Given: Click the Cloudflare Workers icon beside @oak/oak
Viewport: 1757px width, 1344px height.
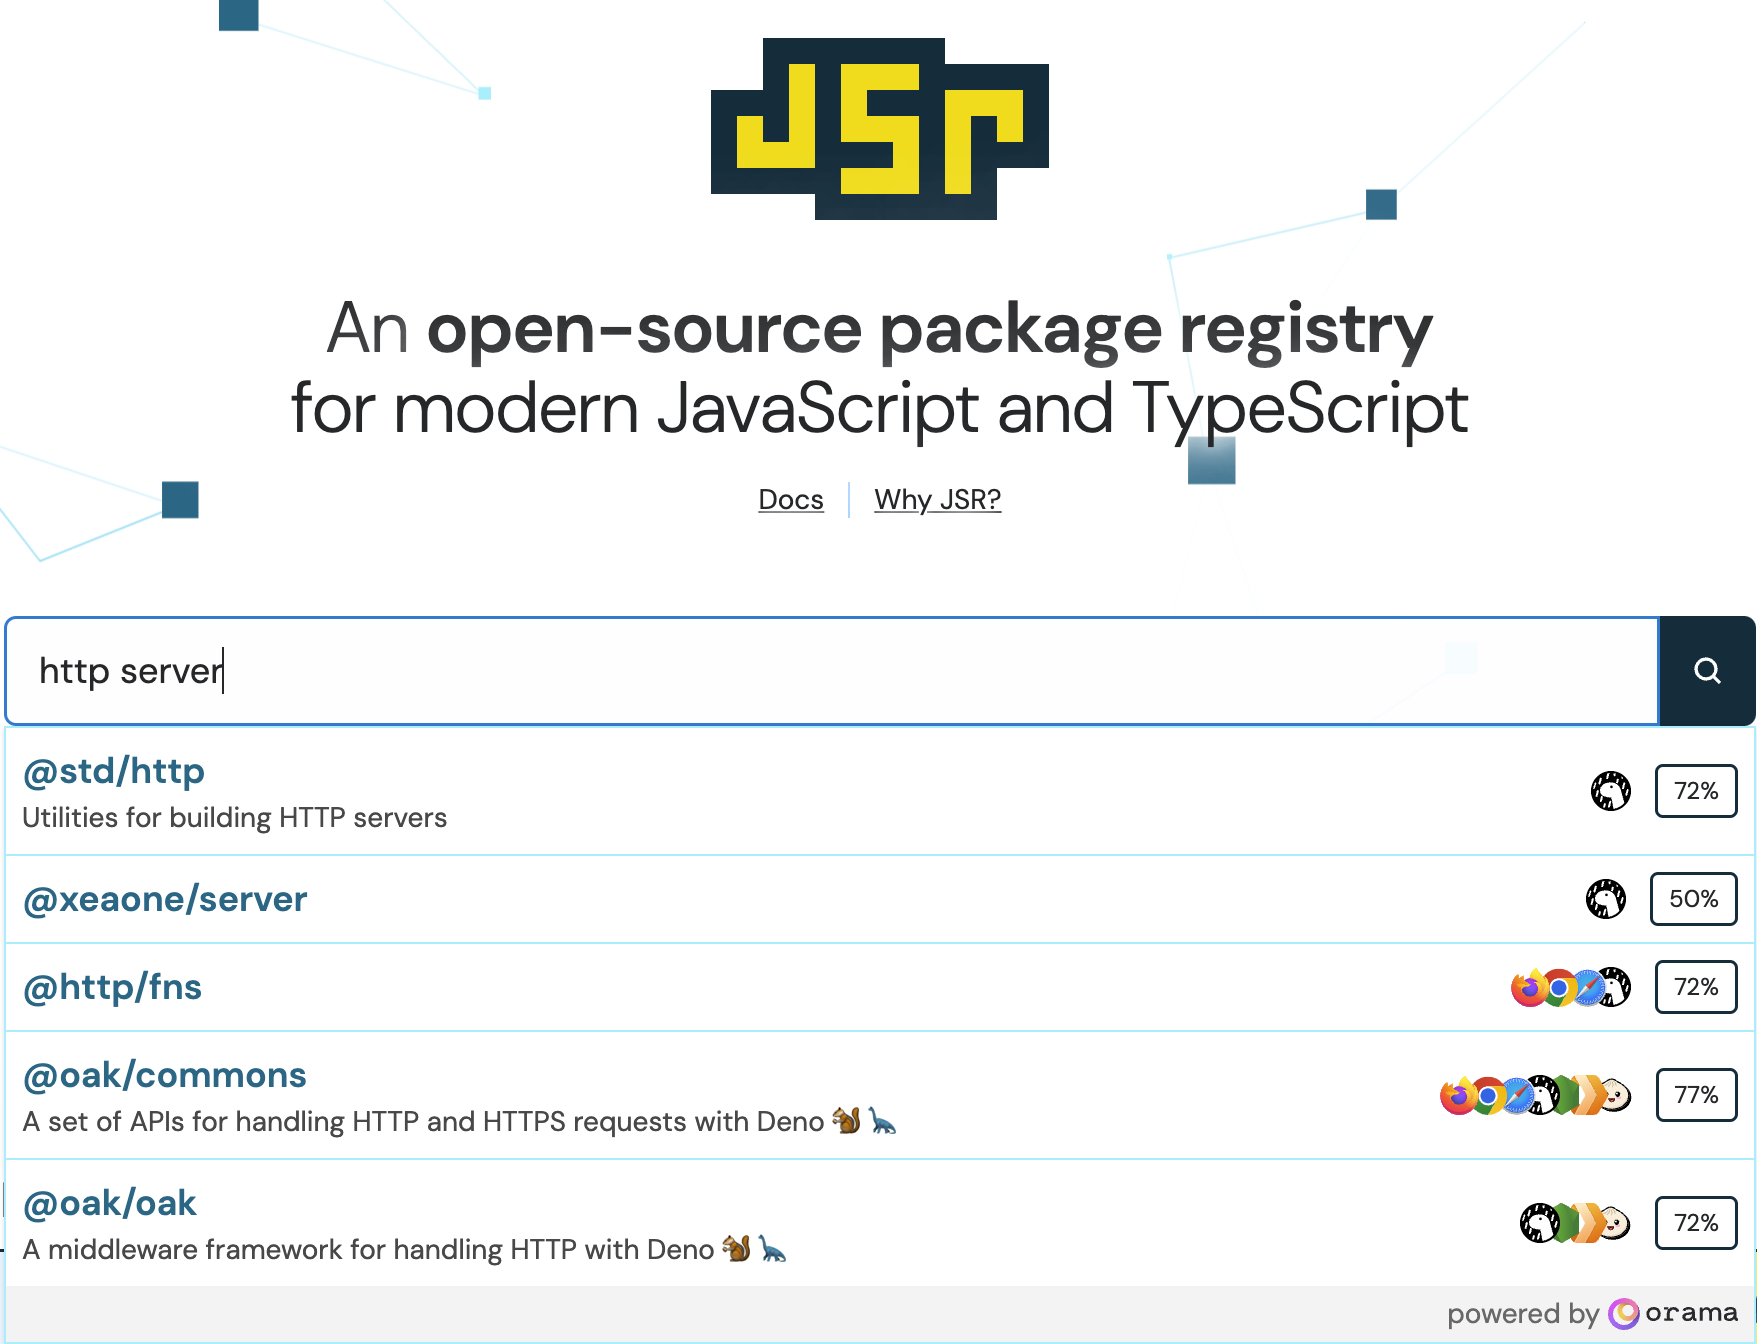Looking at the screenshot, I should tap(1590, 1224).
